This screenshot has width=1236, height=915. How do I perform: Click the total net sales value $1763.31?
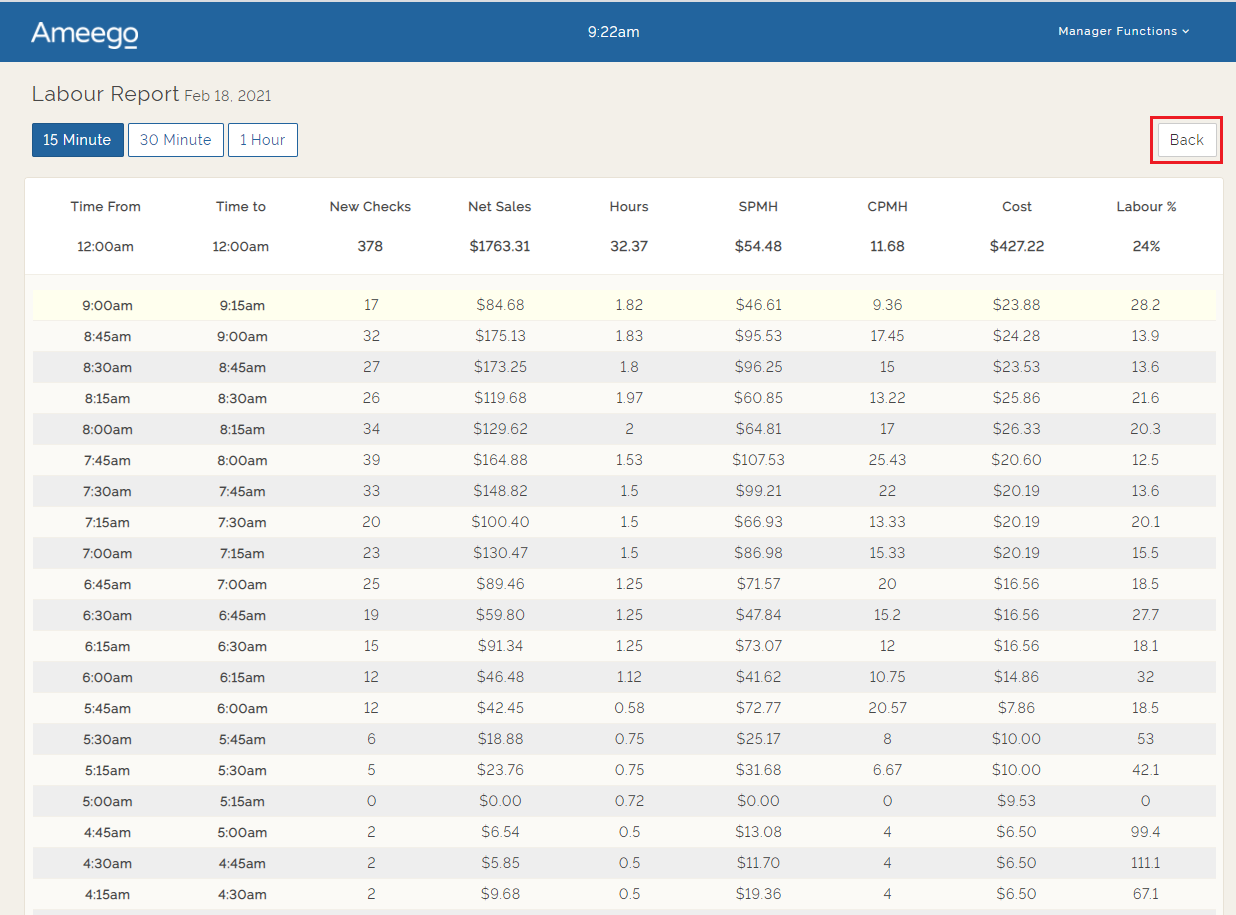tap(499, 246)
